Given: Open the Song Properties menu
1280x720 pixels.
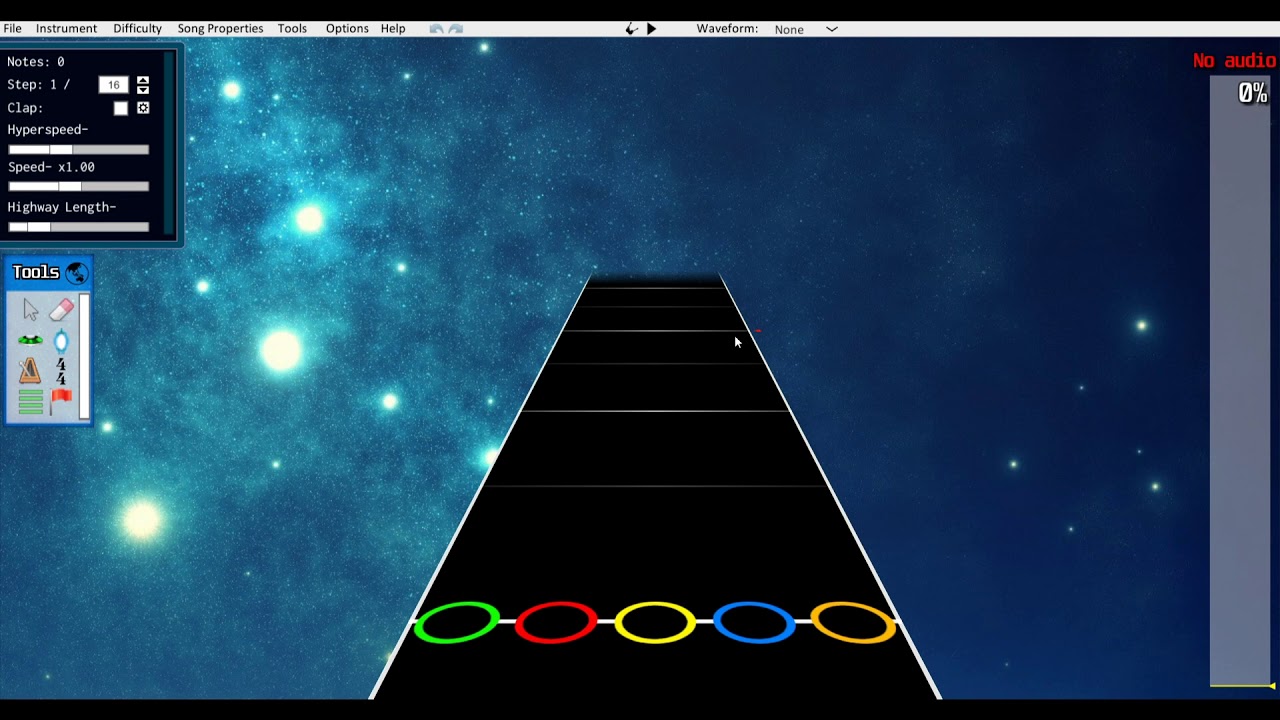Looking at the screenshot, I should pos(220,29).
